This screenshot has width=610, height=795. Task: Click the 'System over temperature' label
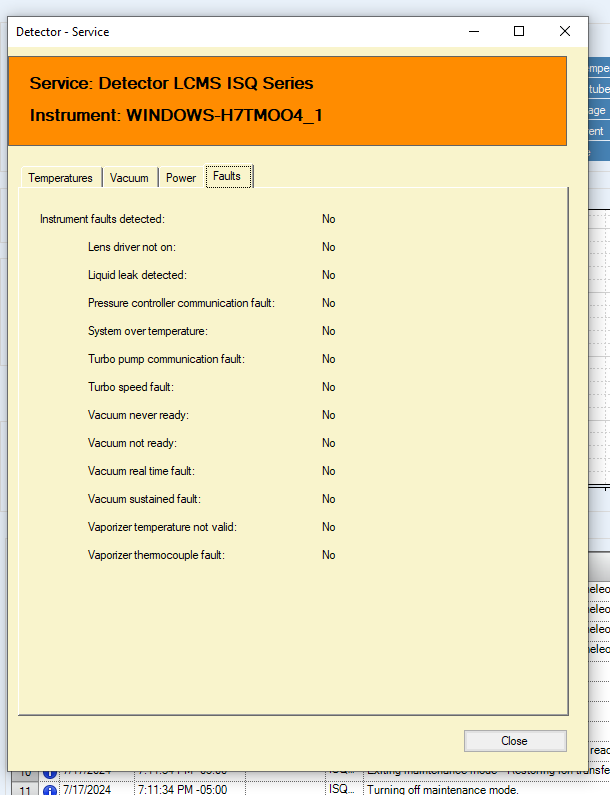(148, 331)
